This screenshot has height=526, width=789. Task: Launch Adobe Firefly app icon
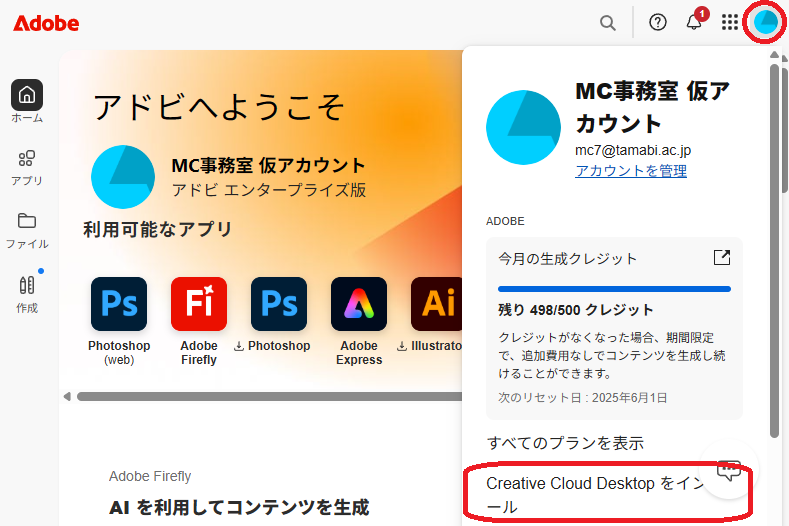[x=199, y=304]
